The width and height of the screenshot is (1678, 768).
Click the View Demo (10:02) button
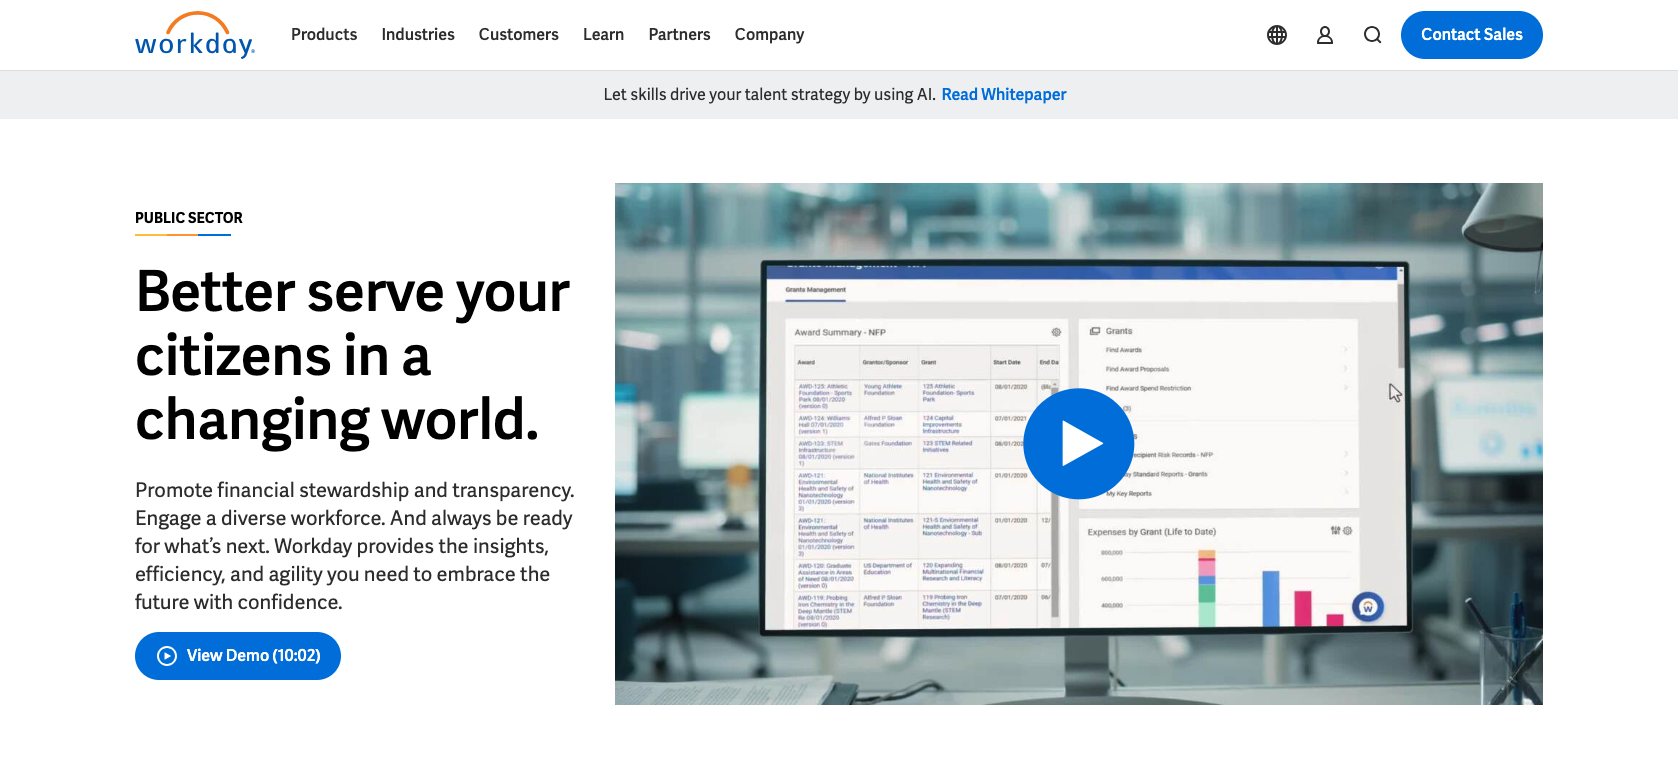click(238, 656)
